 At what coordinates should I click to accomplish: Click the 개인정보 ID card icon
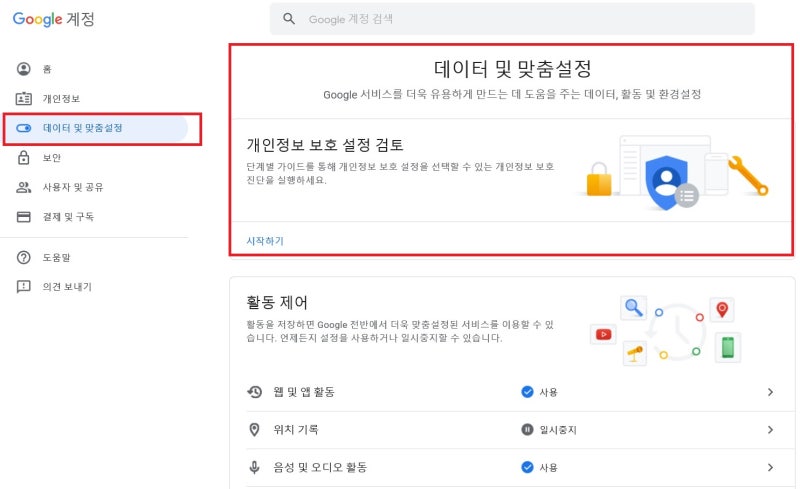point(23,99)
